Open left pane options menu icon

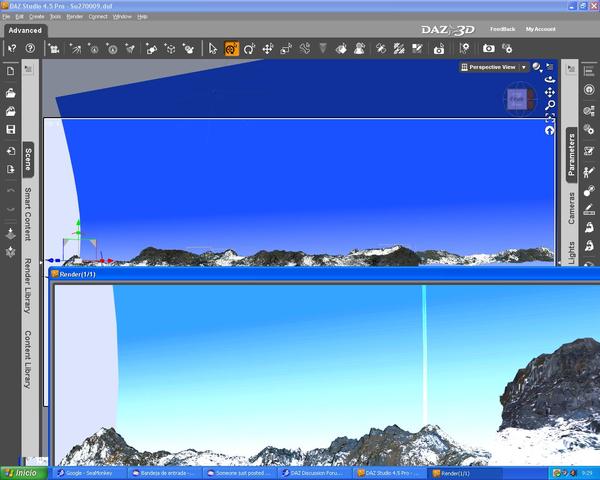click(x=28, y=69)
